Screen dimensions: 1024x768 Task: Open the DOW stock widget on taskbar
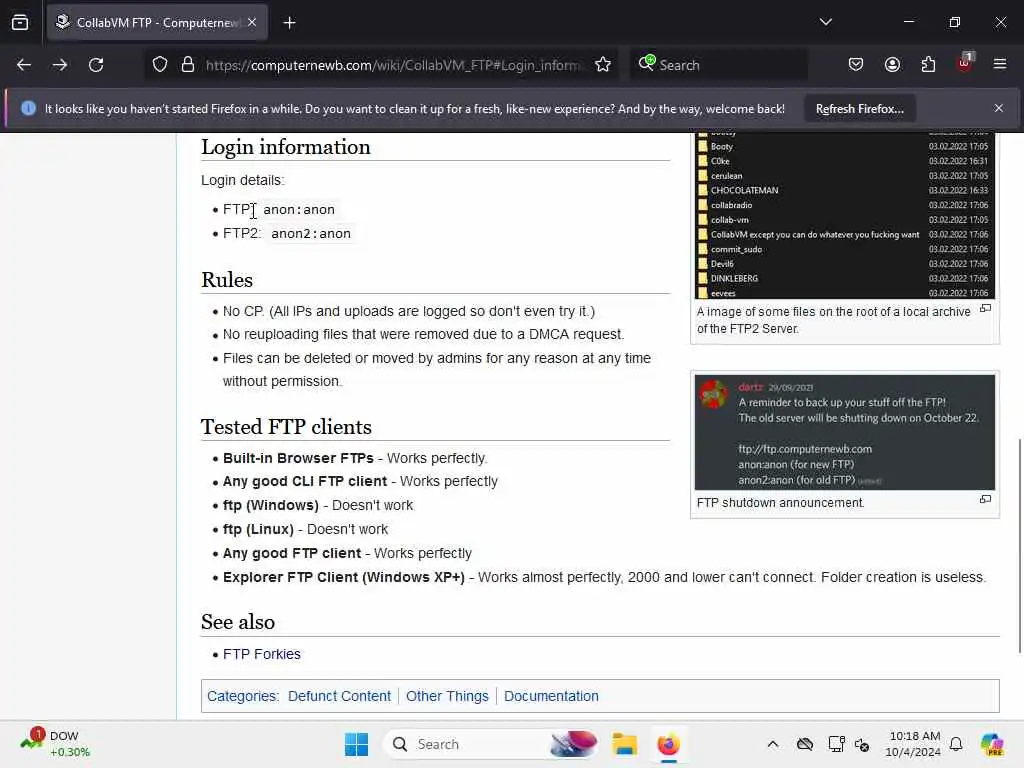tap(55, 744)
